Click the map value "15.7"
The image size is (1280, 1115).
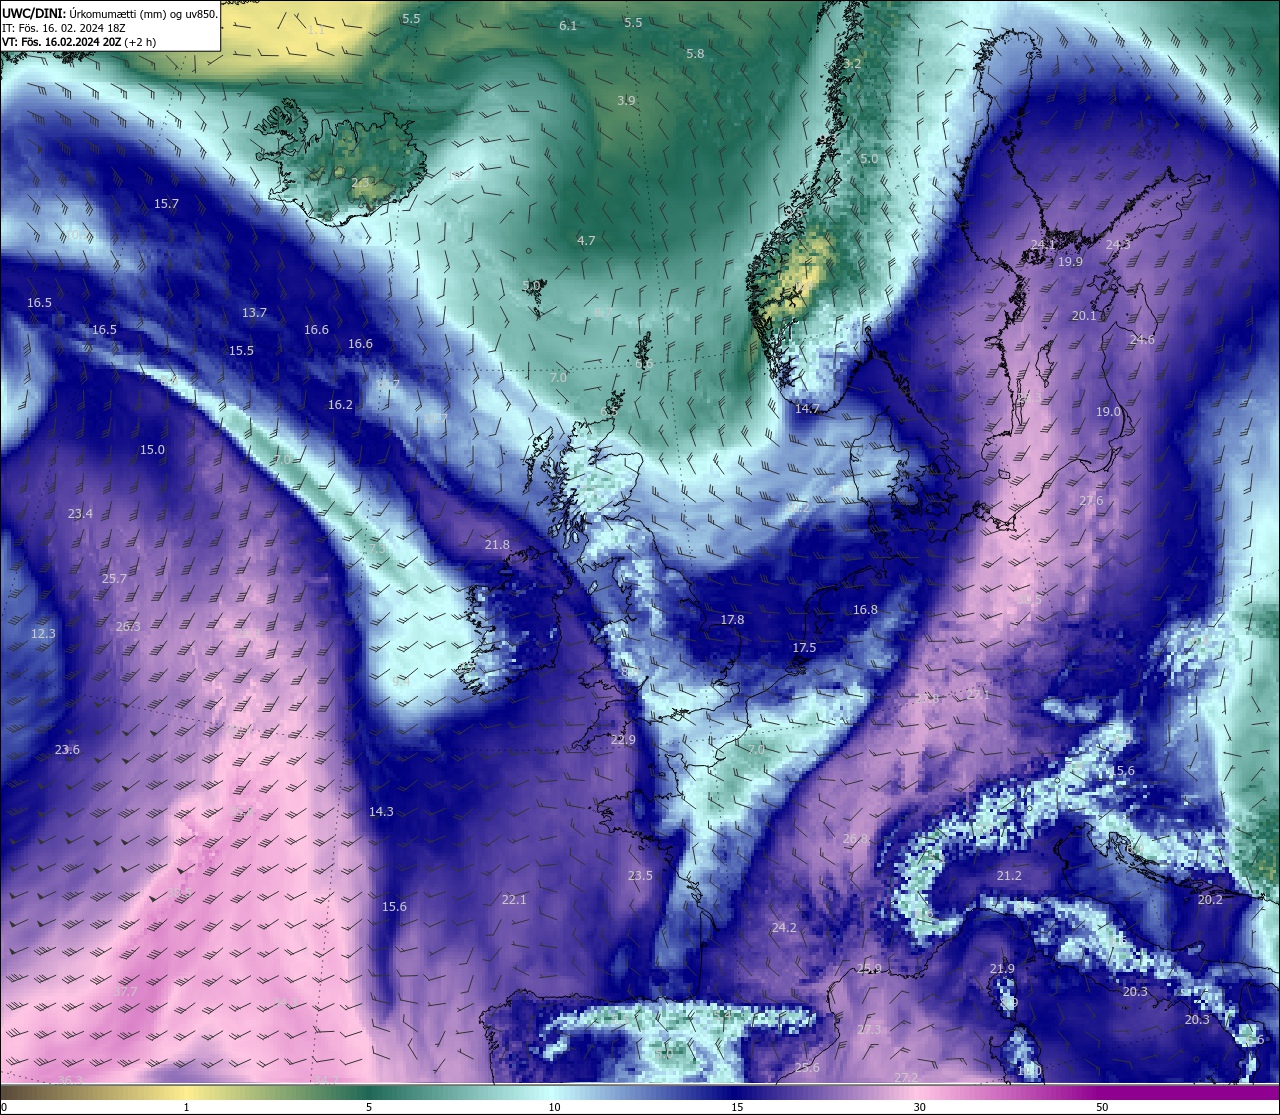166,204
